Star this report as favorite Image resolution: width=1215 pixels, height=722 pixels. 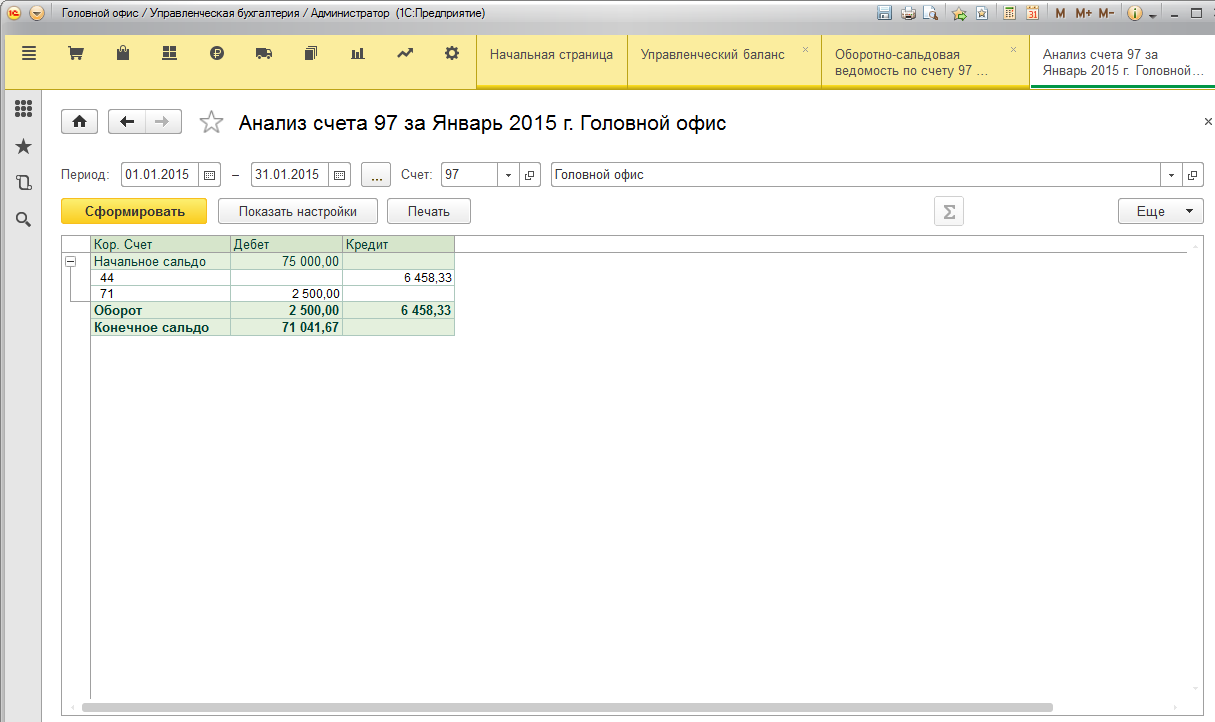click(x=211, y=122)
